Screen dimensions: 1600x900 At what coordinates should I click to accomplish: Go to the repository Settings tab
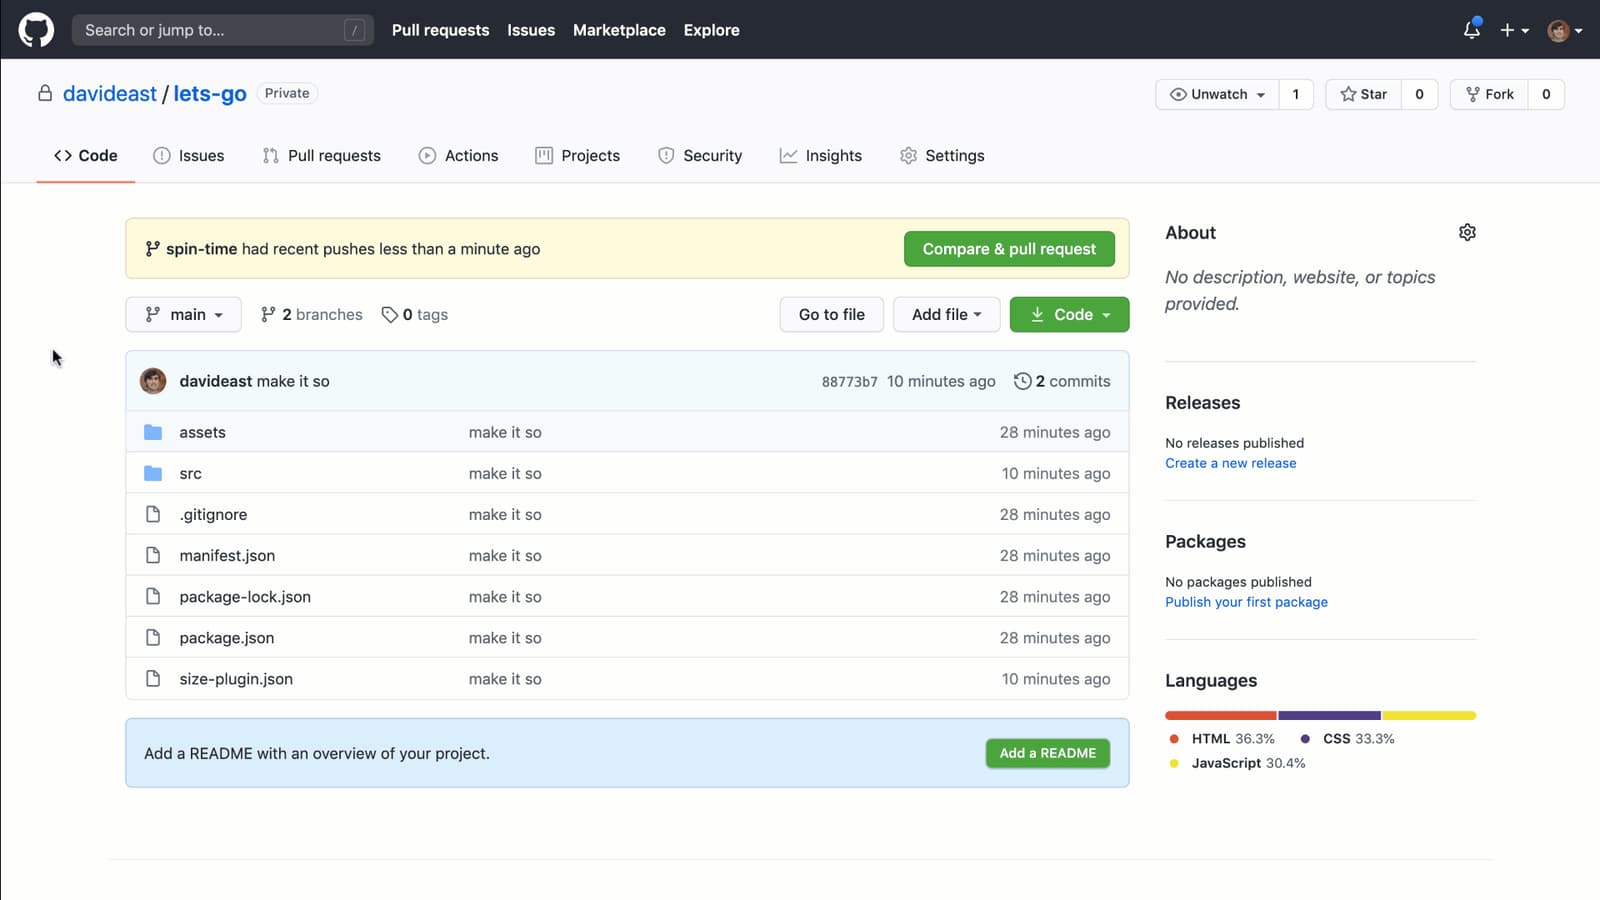point(942,156)
